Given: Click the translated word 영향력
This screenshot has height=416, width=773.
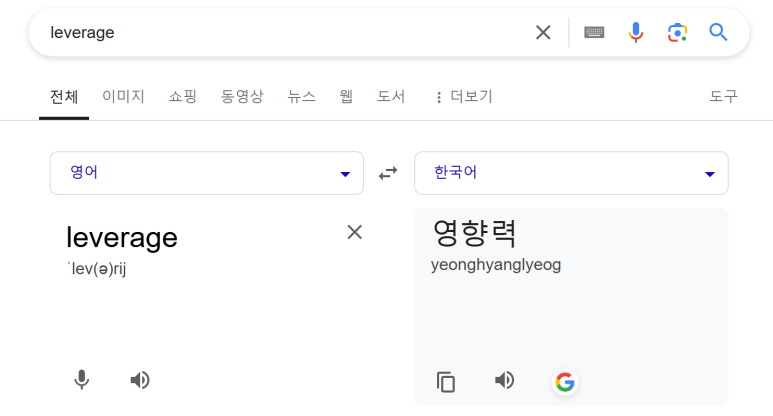Looking at the screenshot, I should [x=474, y=233].
